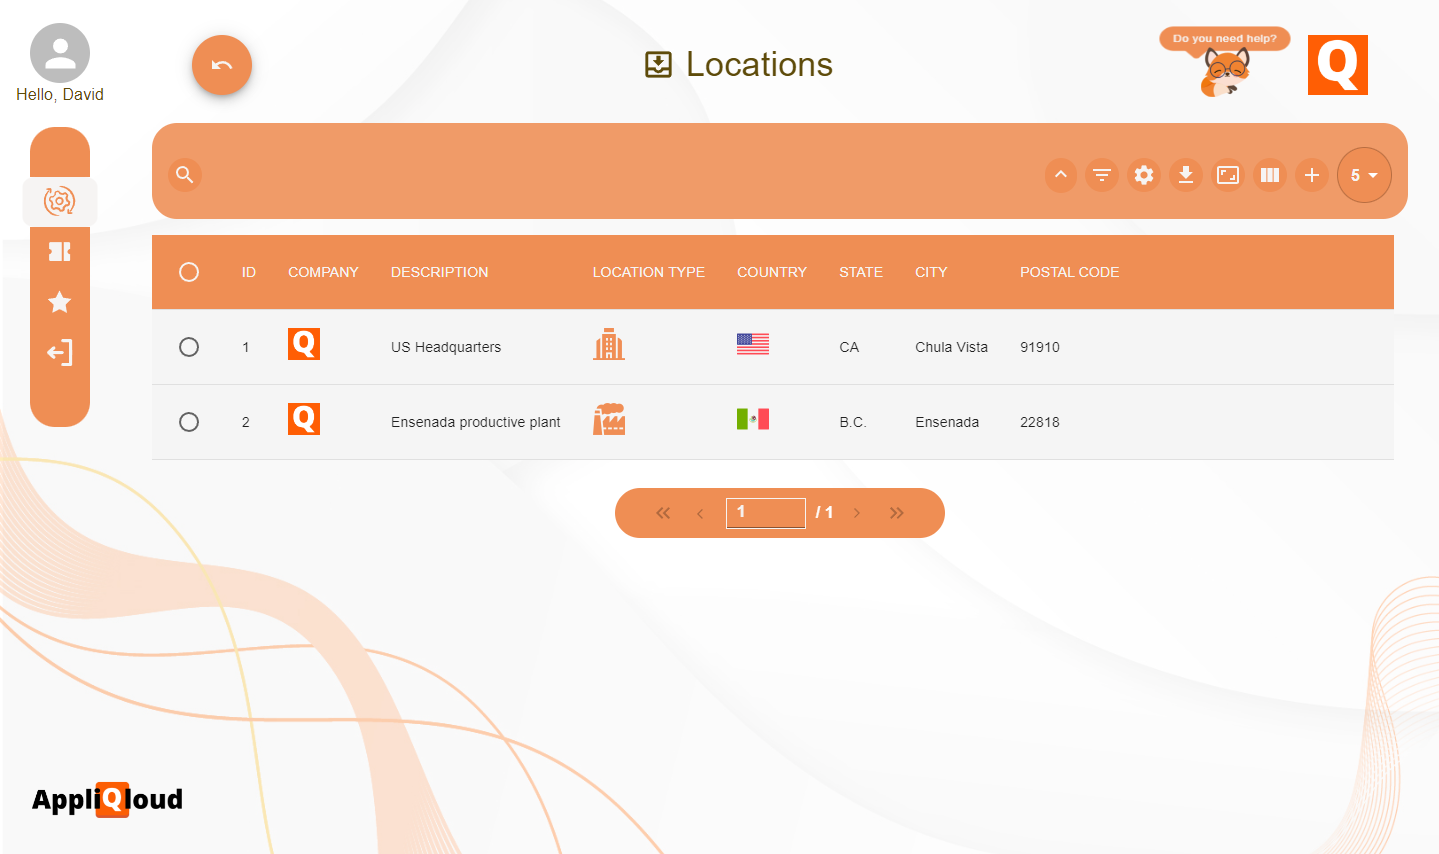The width and height of the screenshot is (1439, 854).
Task: Click the page number input field
Action: coord(765,512)
